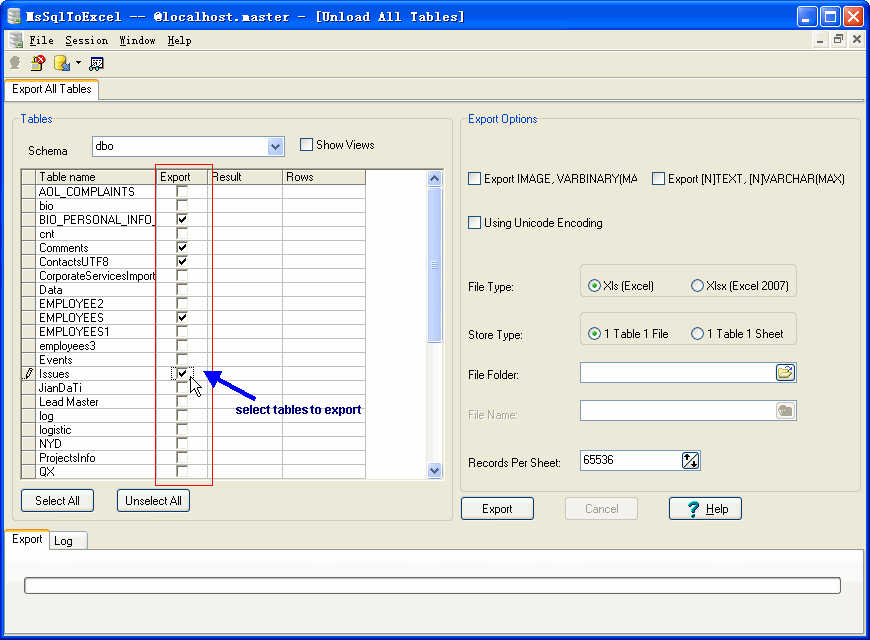Open the Session menu
Viewport: 870px width, 640px height.
tap(87, 41)
